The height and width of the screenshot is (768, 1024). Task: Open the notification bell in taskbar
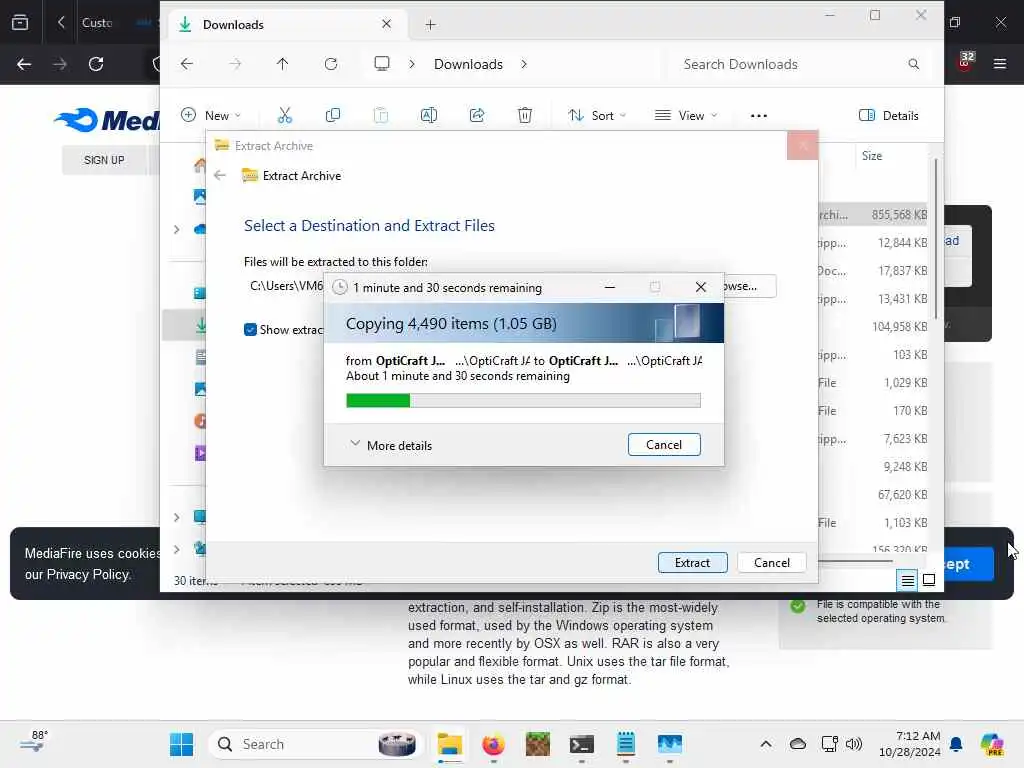[x=956, y=744]
